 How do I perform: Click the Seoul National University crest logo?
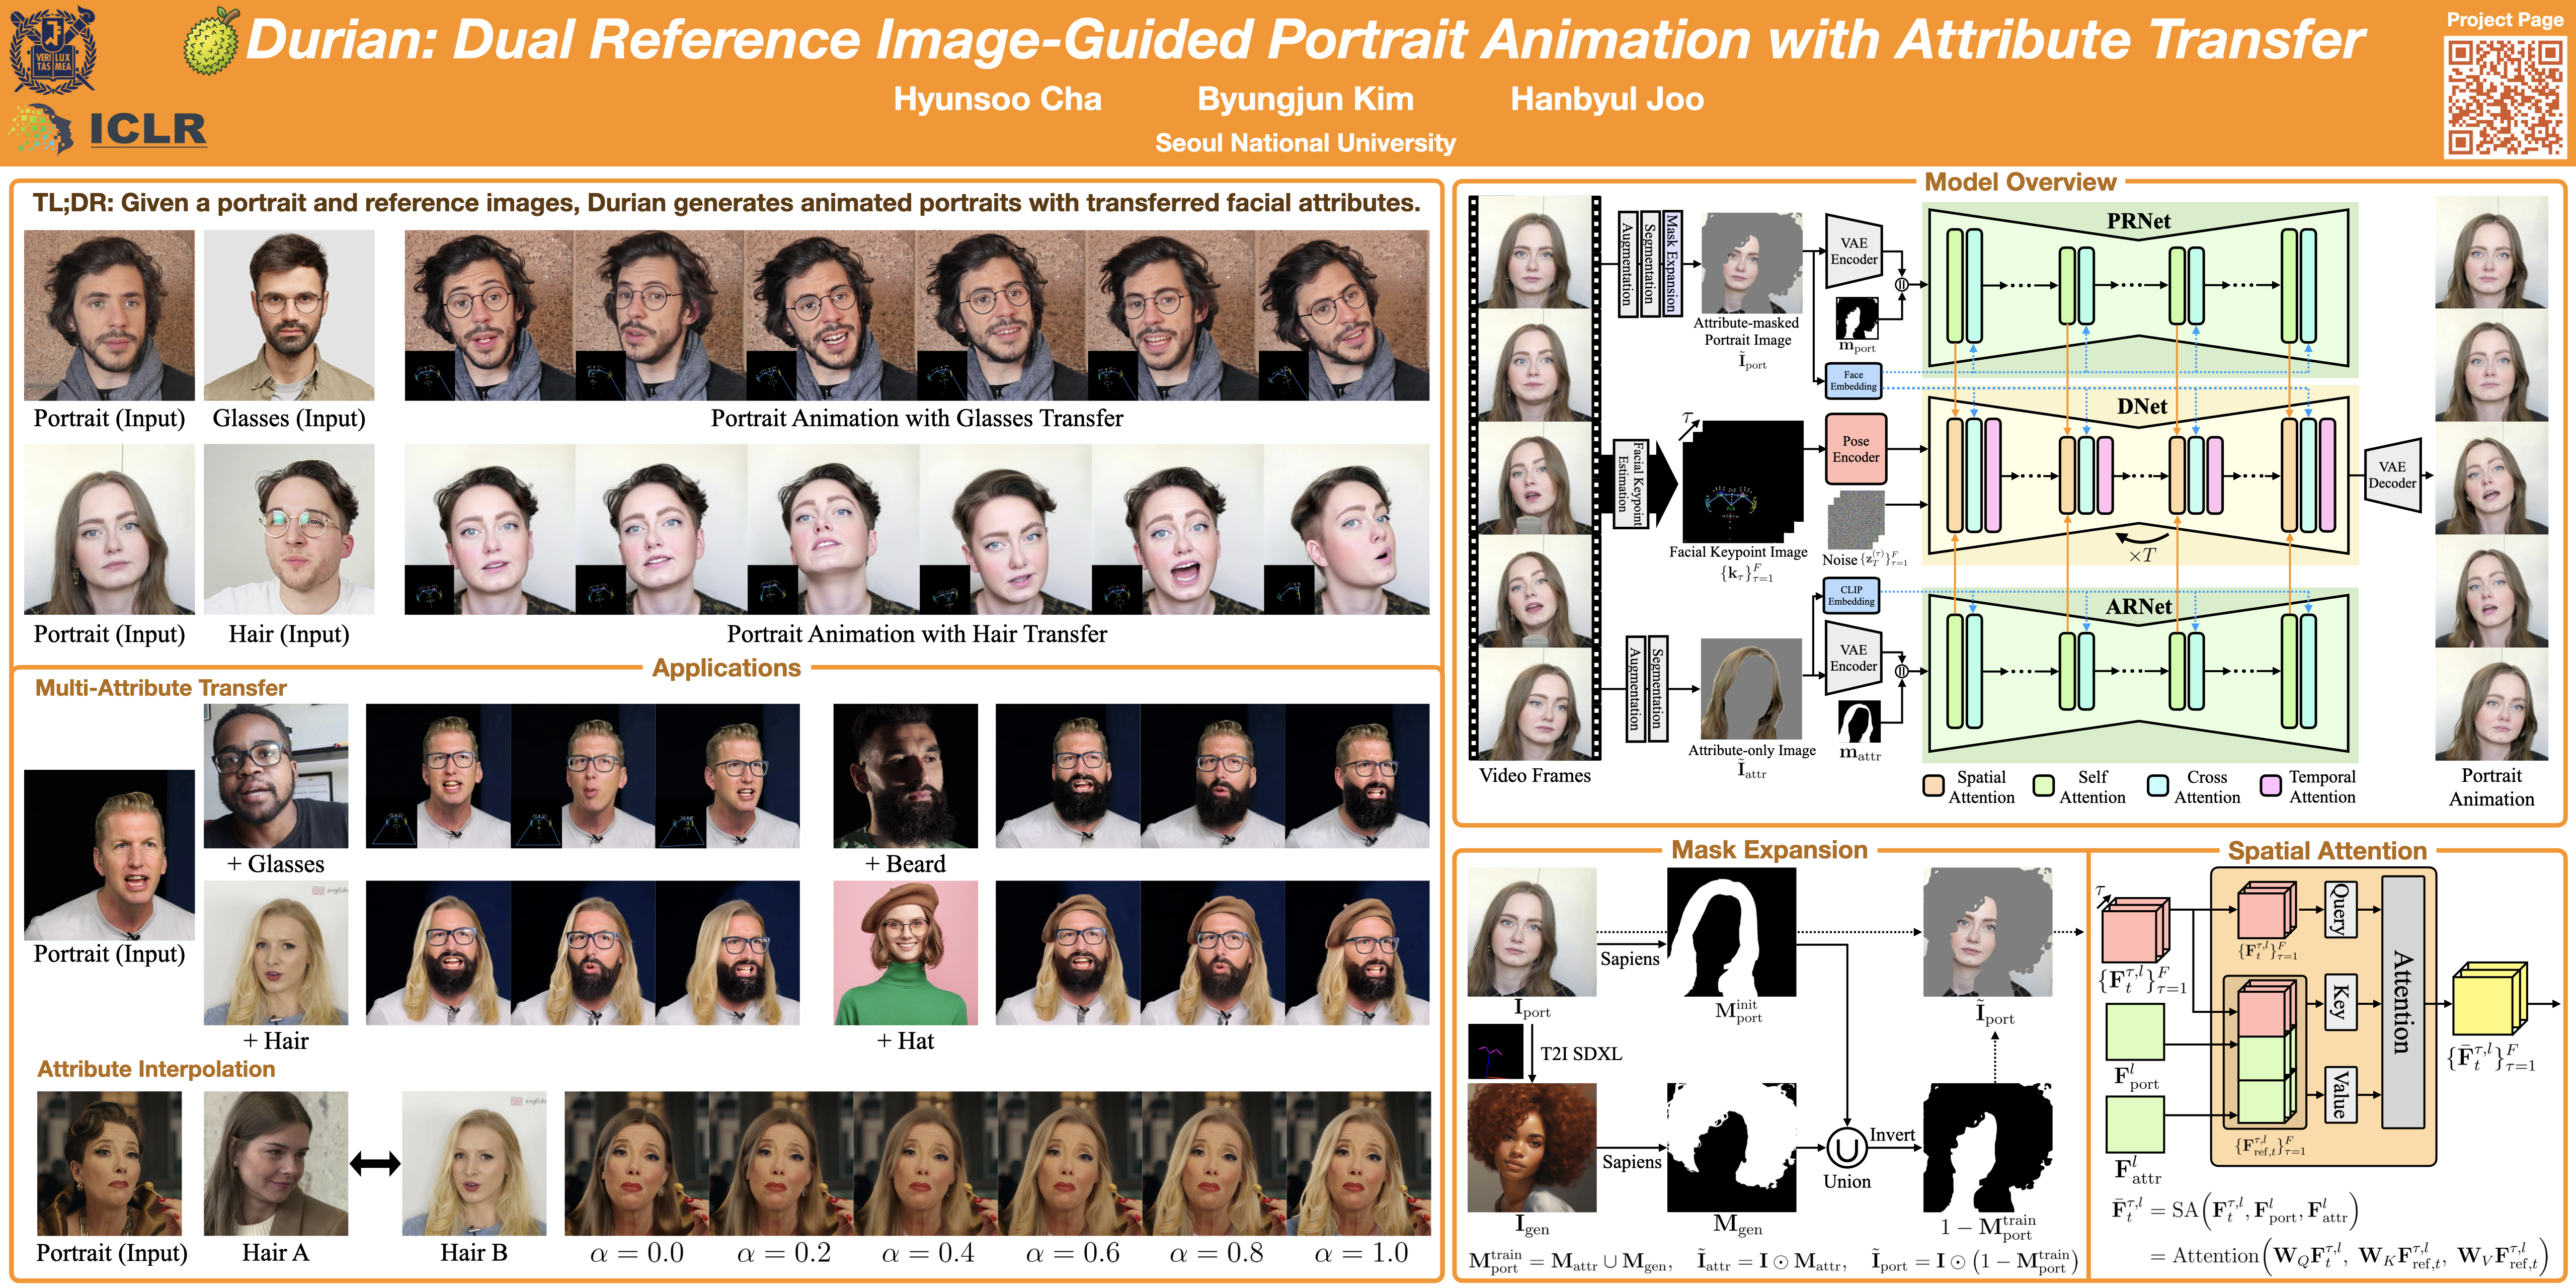[52, 50]
